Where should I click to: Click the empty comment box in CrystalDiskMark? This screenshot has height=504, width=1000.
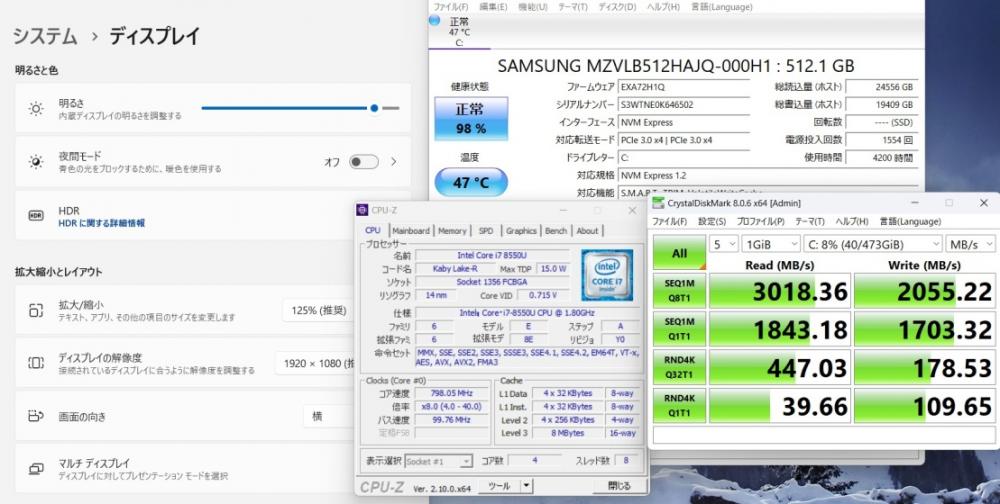point(824,435)
